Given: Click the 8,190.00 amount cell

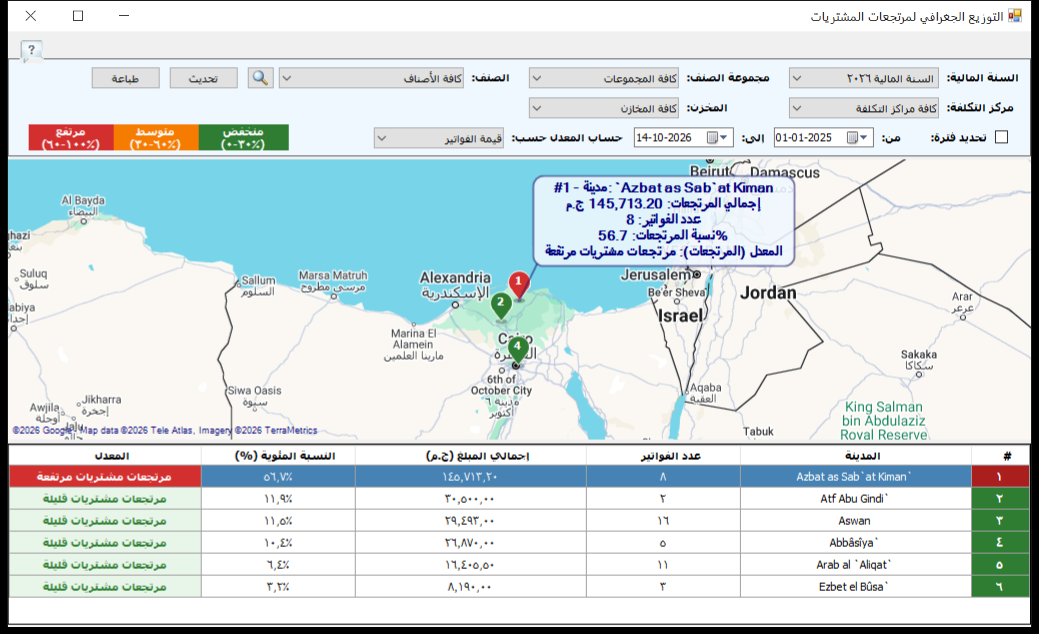Looking at the screenshot, I should click(470, 586).
